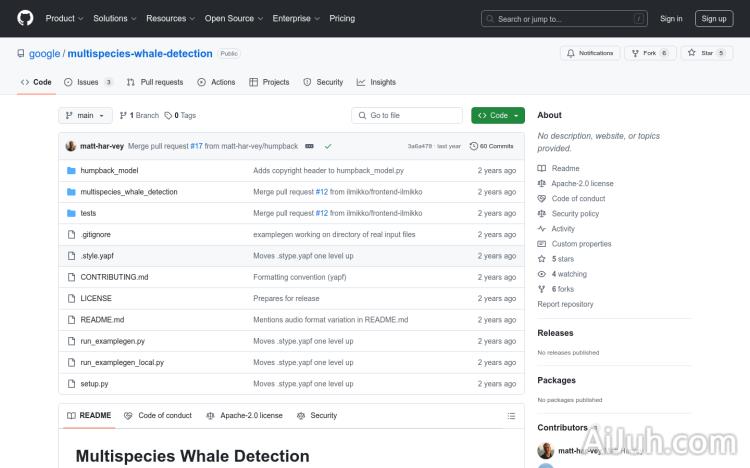This screenshot has width=750, height=468.
Task: Open Pull requests tab
Action: point(155,82)
